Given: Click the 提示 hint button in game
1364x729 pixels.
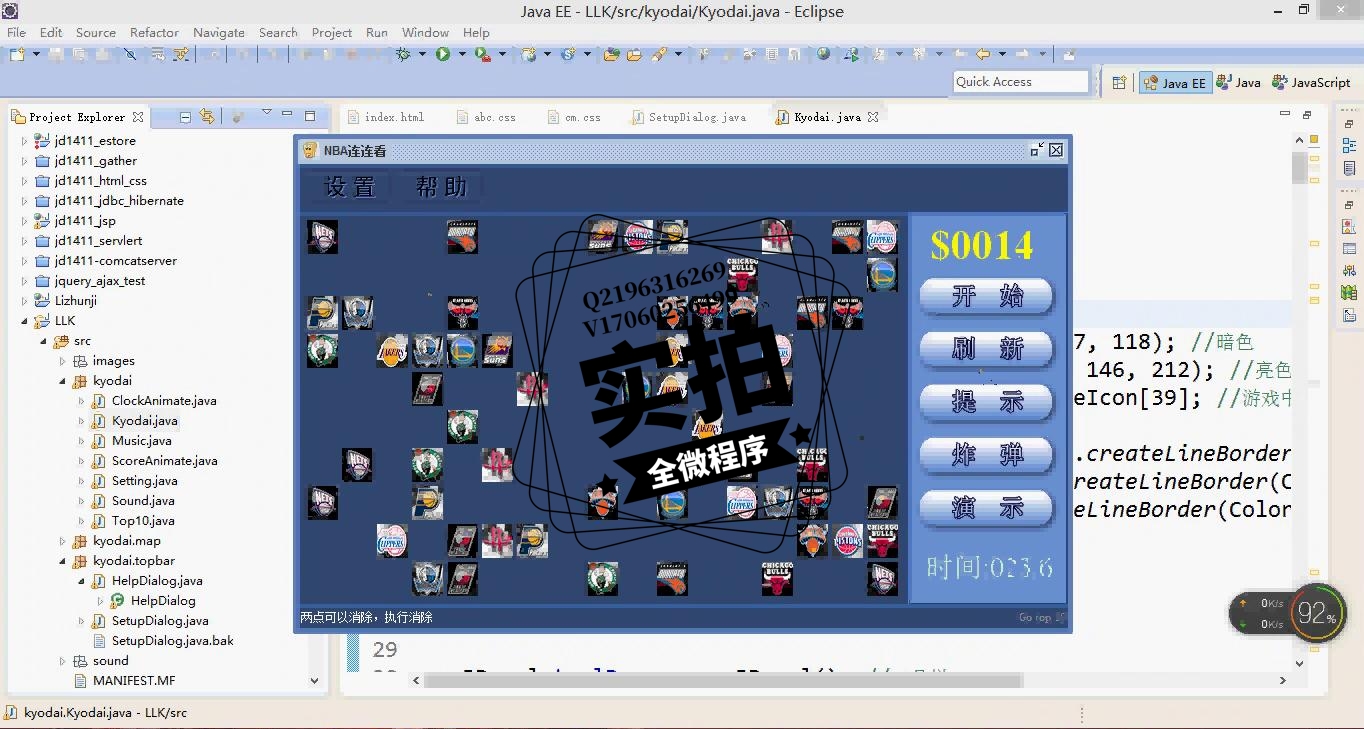Looking at the screenshot, I should [986, 402].
